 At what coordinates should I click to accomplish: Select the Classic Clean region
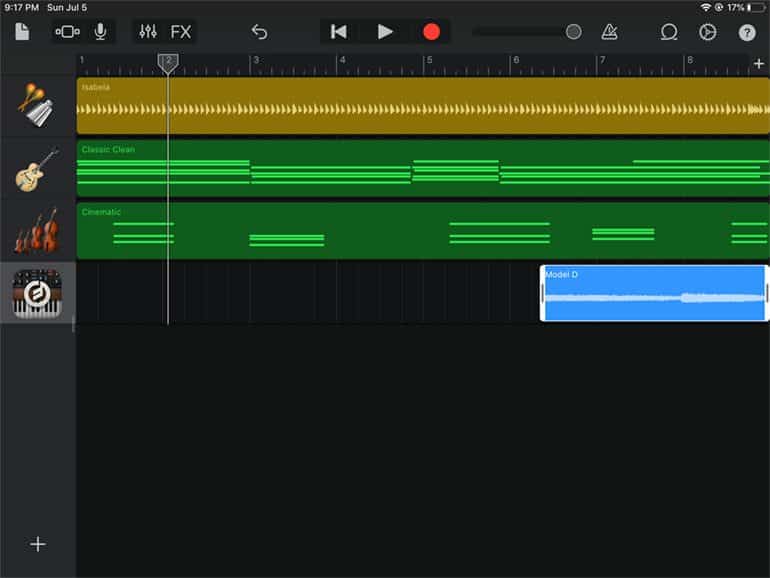tap(423, 168)
